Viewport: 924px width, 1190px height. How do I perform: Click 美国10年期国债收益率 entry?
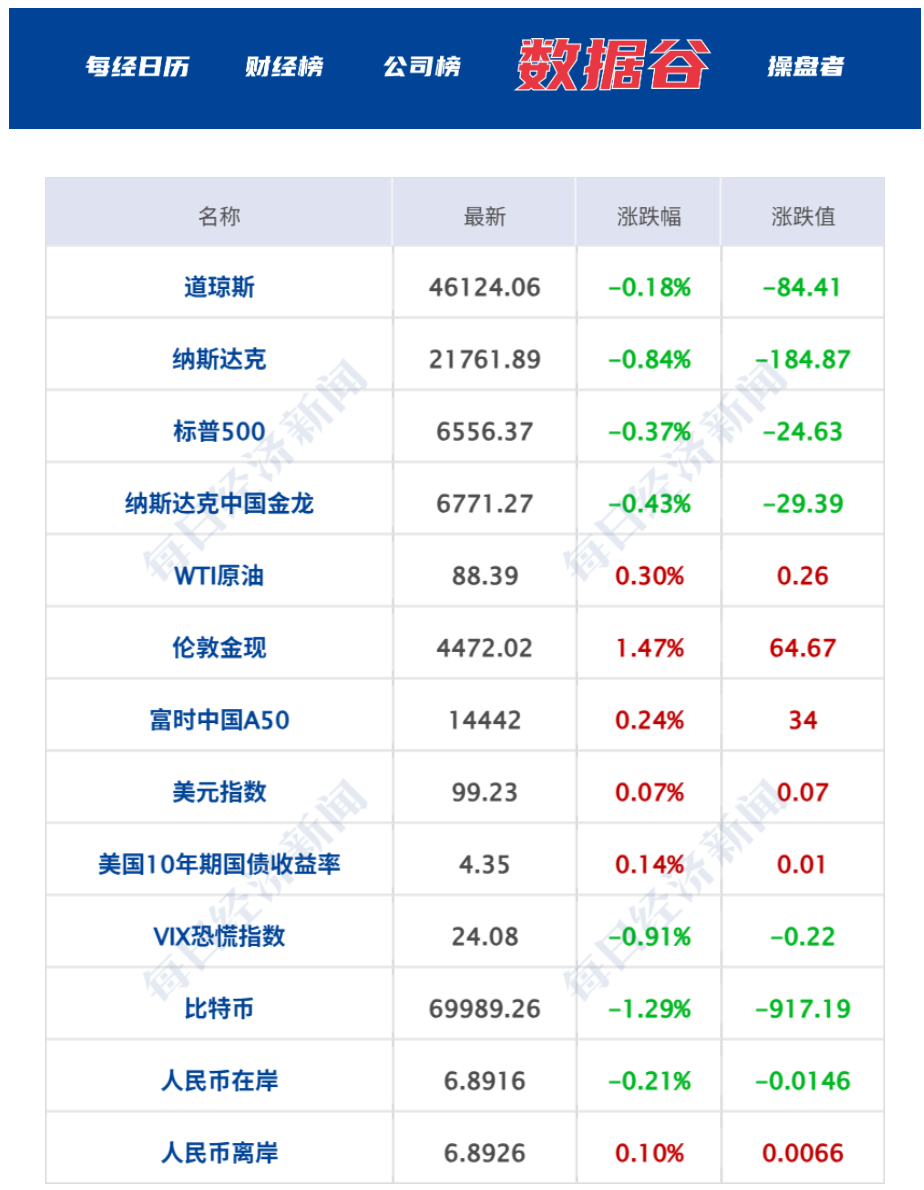(x=219, y=864)
